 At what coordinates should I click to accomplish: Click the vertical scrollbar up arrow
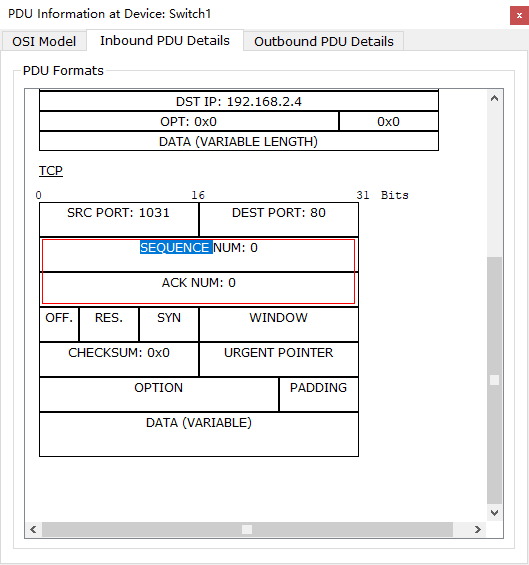494,98
